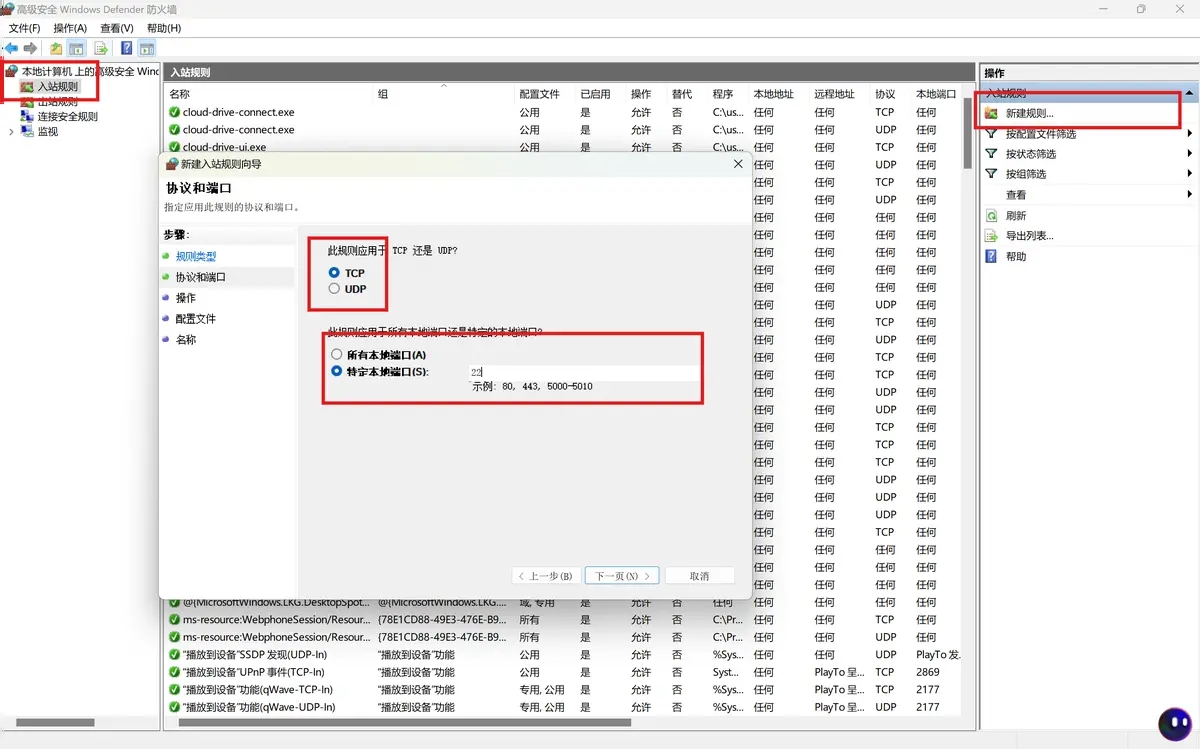Click the green check of UPnP 事件(TCP-In) rule
Screen dimensions: 1200x749
click(174, 672)
